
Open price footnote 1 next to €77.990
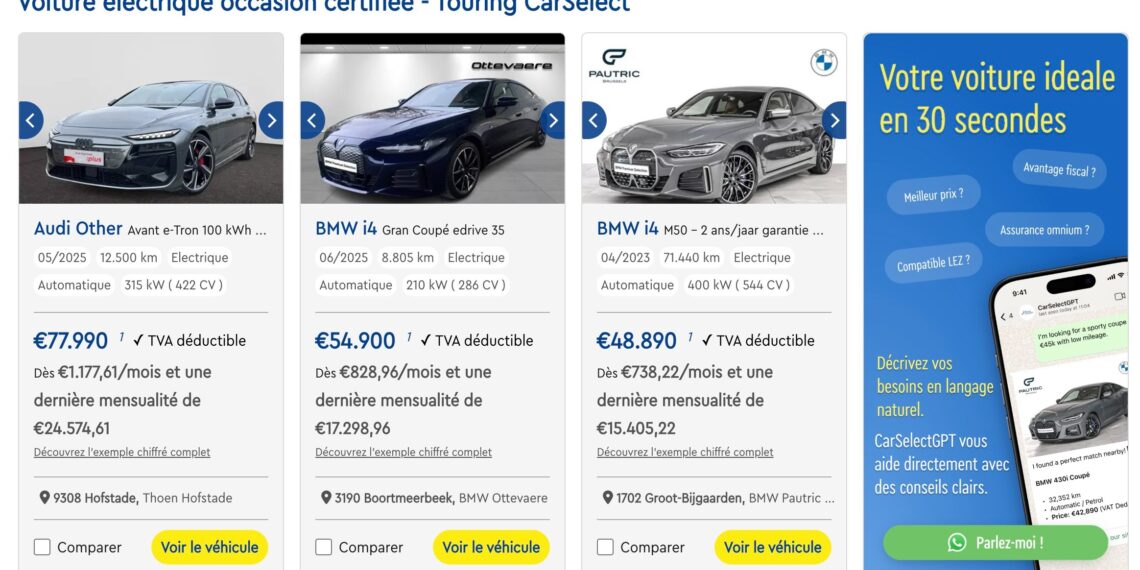tap(122, 336)
